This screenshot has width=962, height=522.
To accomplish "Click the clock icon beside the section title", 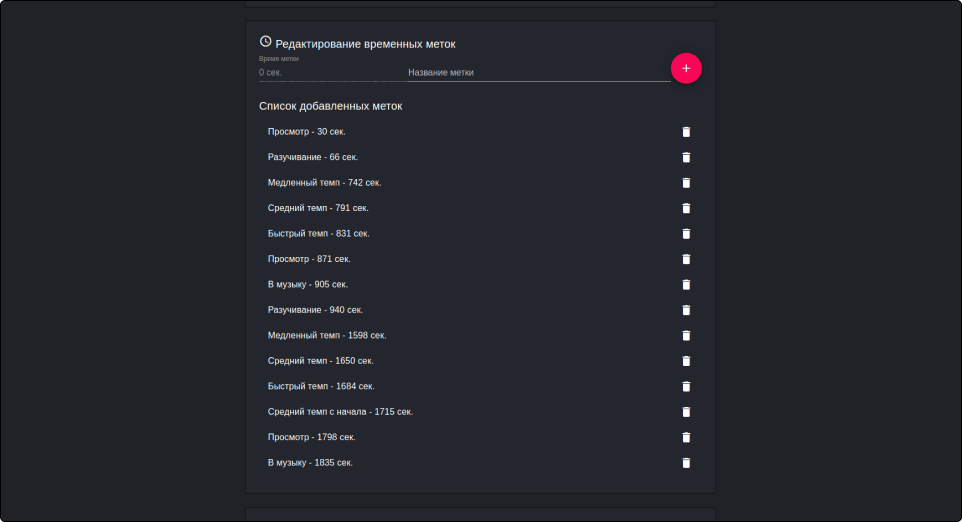I will (265, 42).
